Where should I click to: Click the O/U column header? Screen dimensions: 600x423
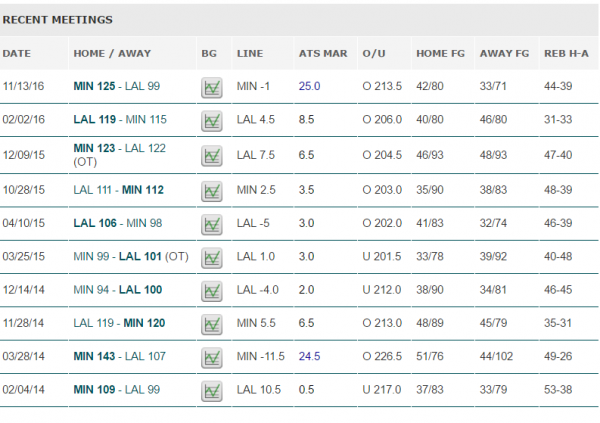point(374,54)
